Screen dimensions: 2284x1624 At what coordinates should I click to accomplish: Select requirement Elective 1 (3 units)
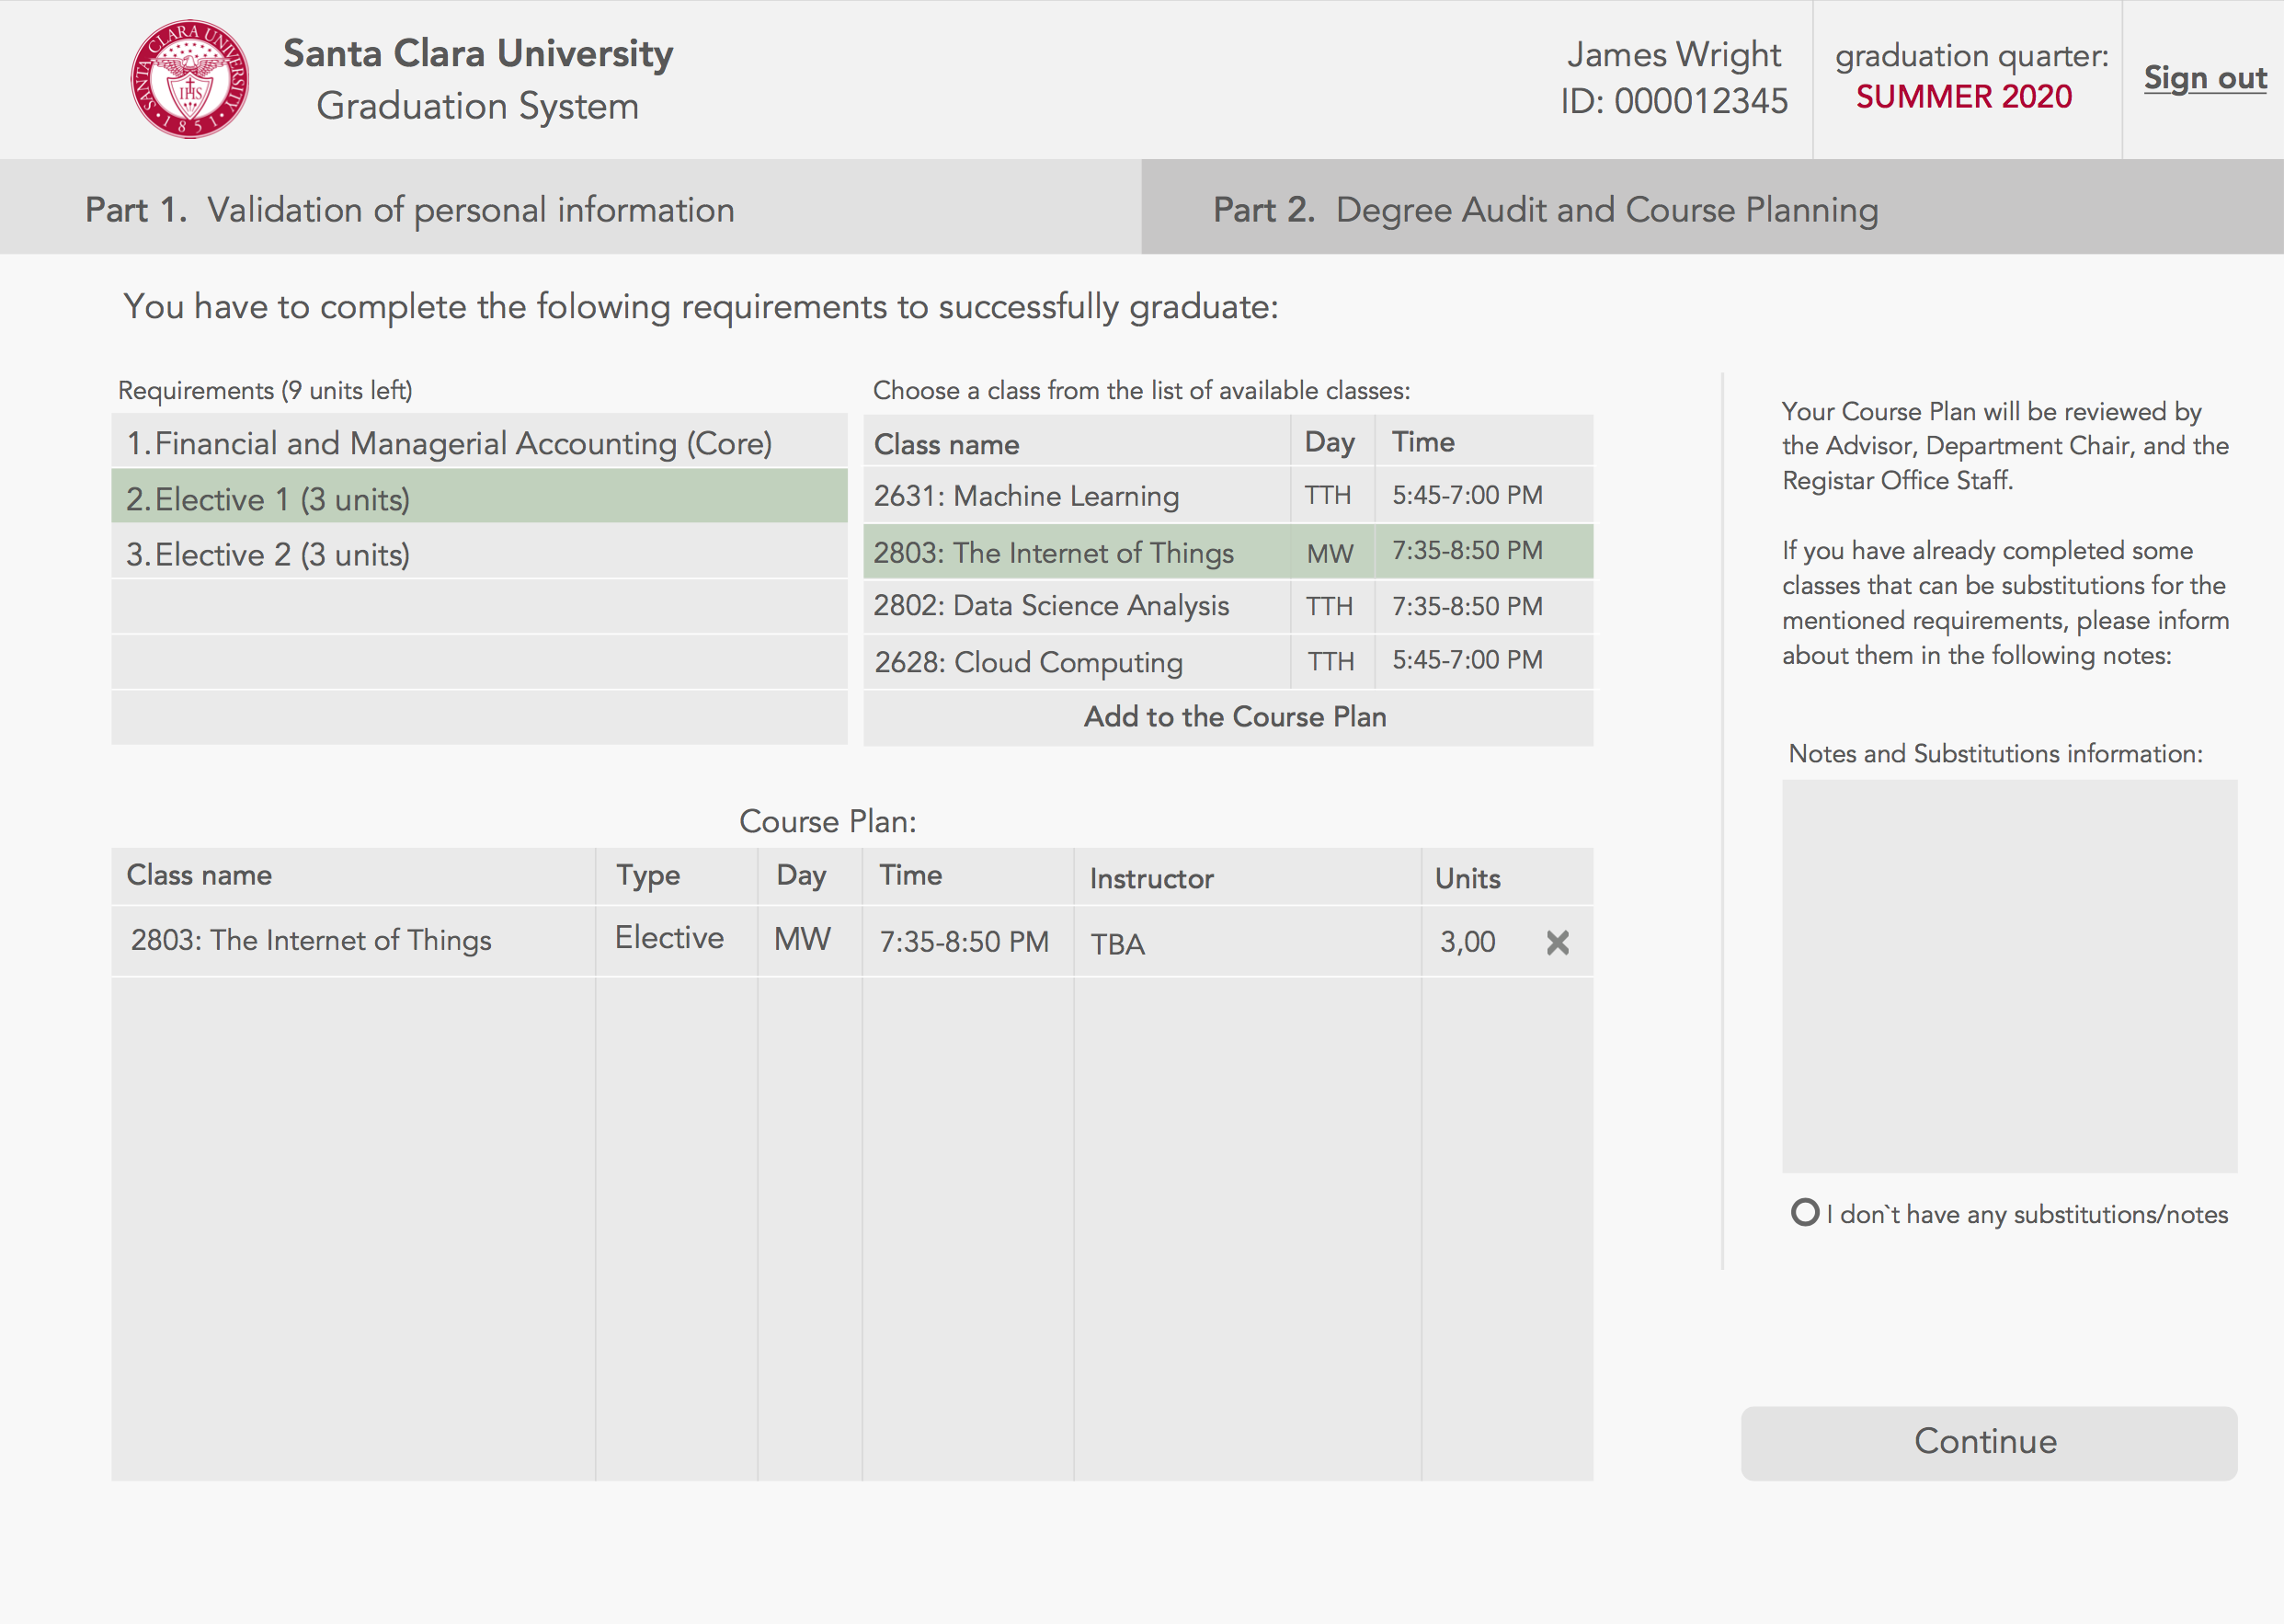click(x=480, y=498)
